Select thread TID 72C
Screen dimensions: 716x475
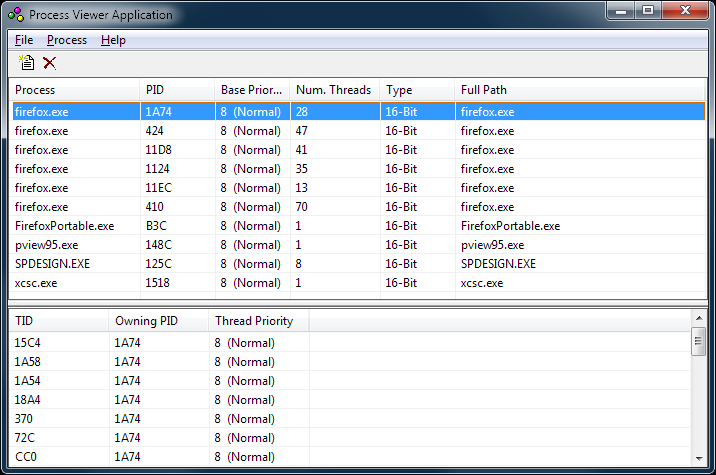pos(25,438)
